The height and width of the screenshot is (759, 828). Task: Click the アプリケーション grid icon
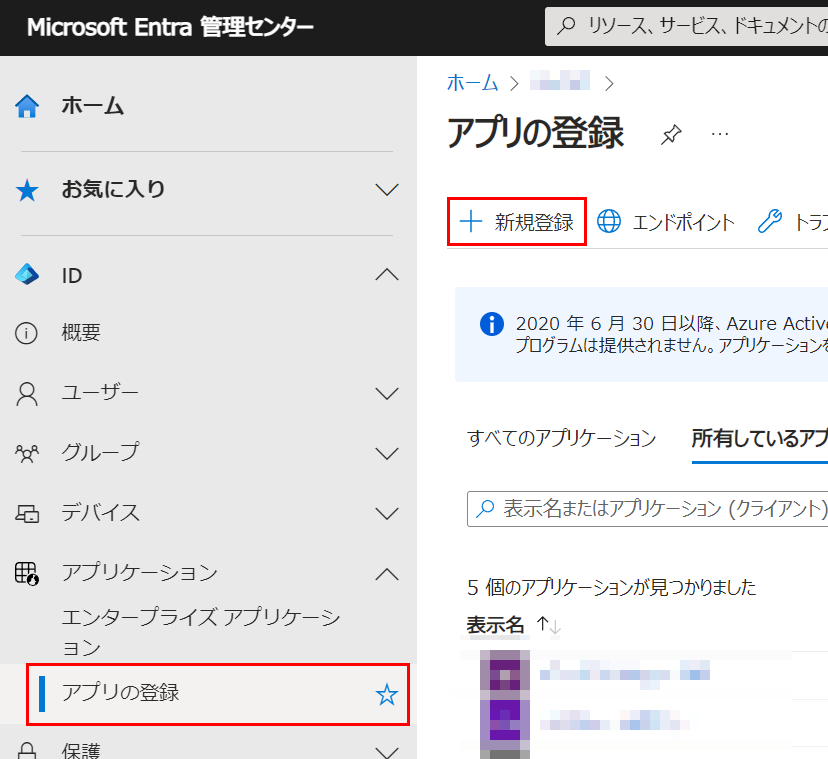(x=27, y=574)
